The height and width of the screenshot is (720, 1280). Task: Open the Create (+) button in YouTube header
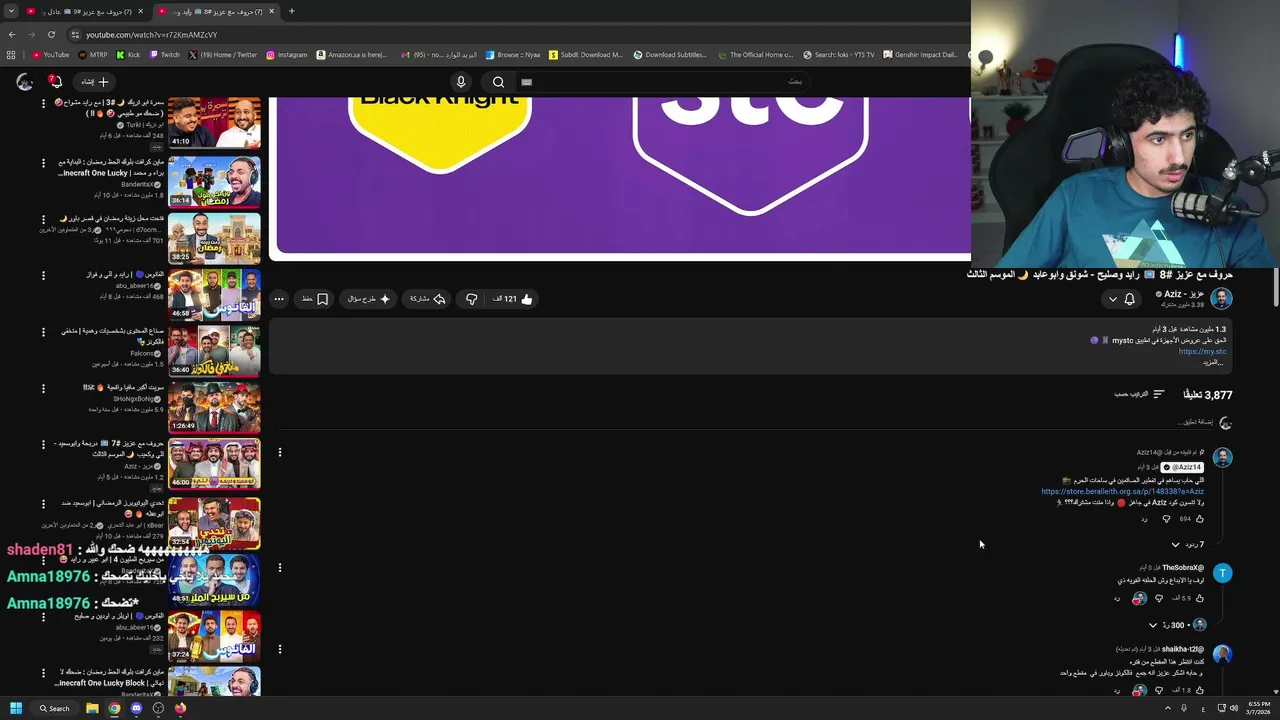point(95,82)
